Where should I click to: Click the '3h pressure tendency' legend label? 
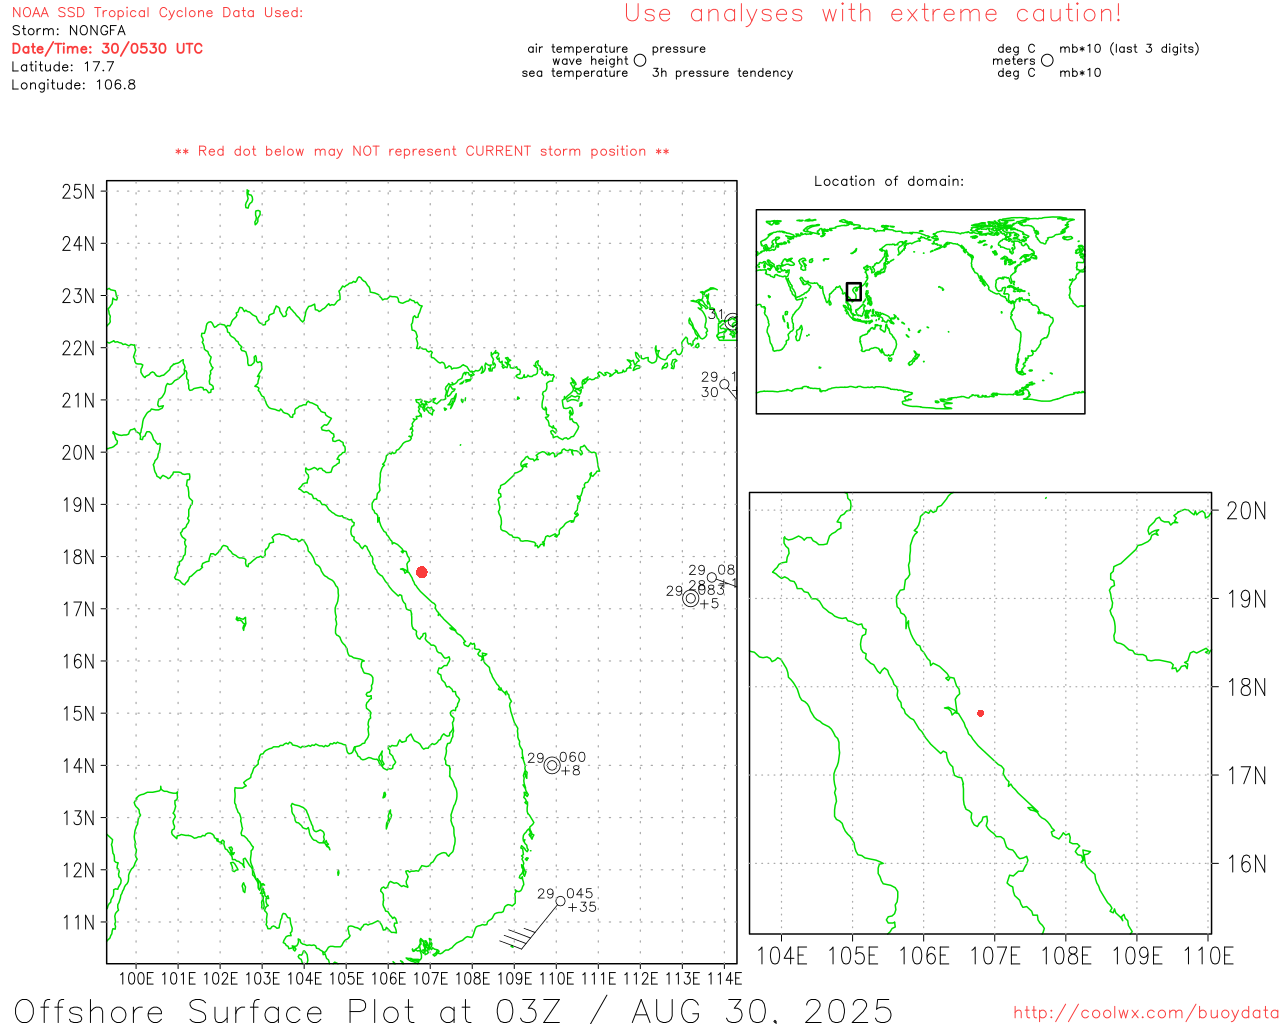[x=722, y=73]
